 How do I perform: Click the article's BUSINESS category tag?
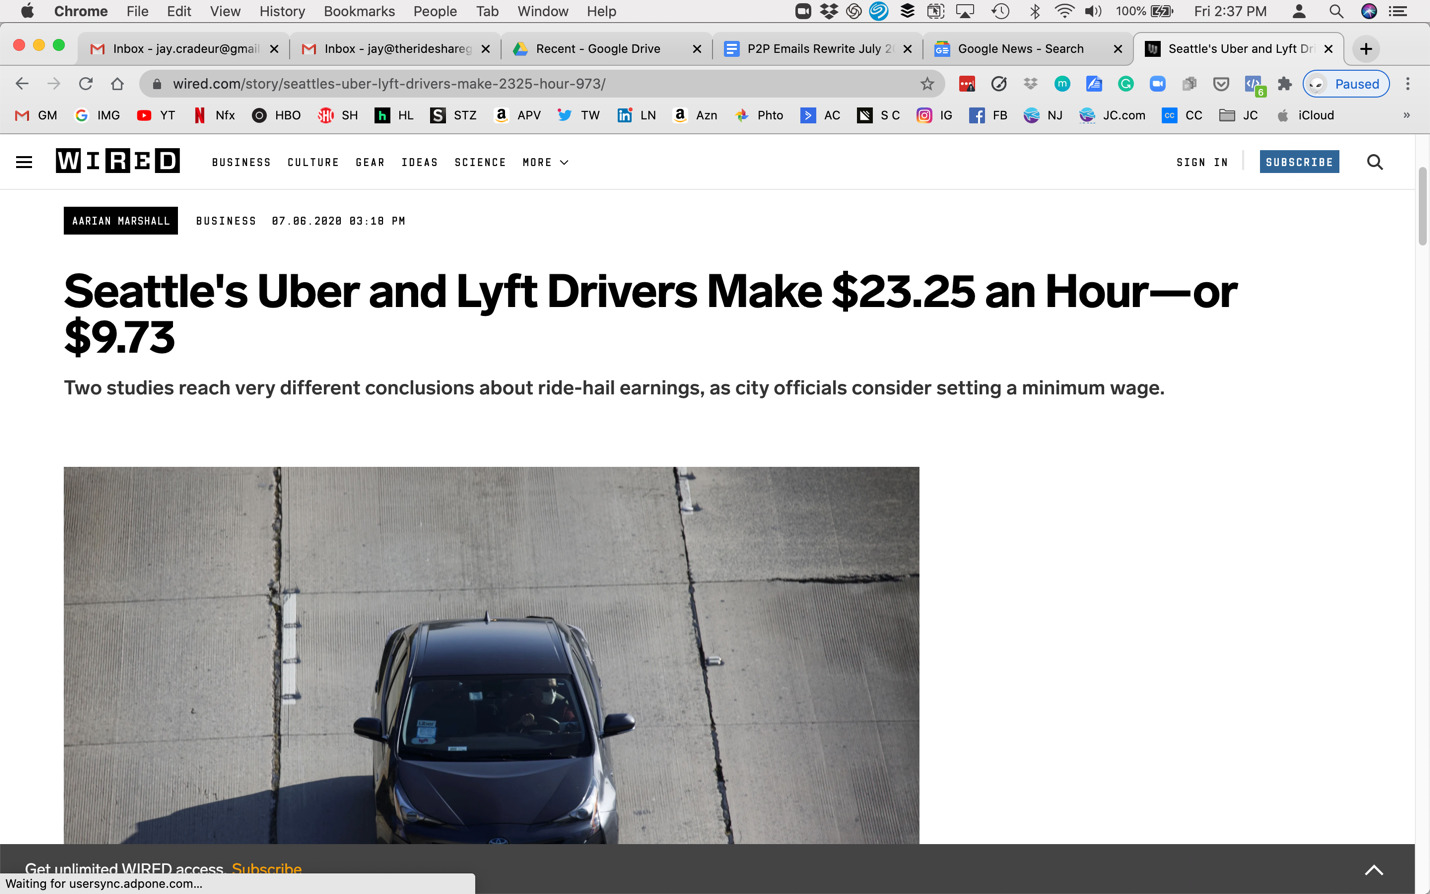[x=226, y=221]
